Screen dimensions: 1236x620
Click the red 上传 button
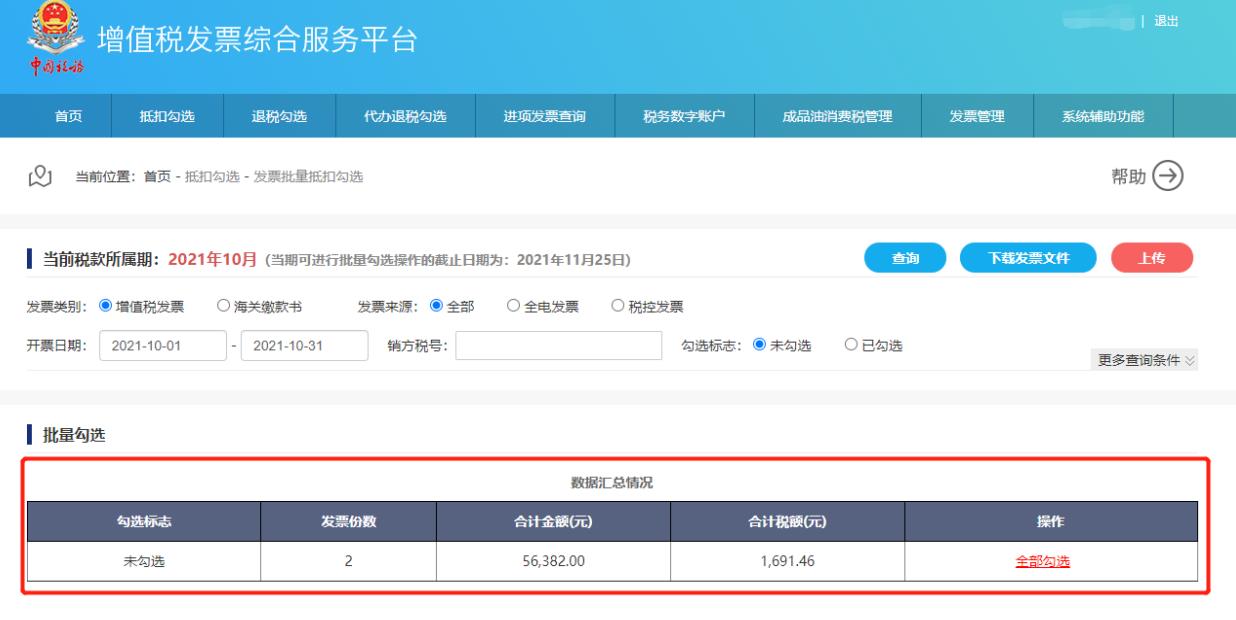(x=1152, y=258)
